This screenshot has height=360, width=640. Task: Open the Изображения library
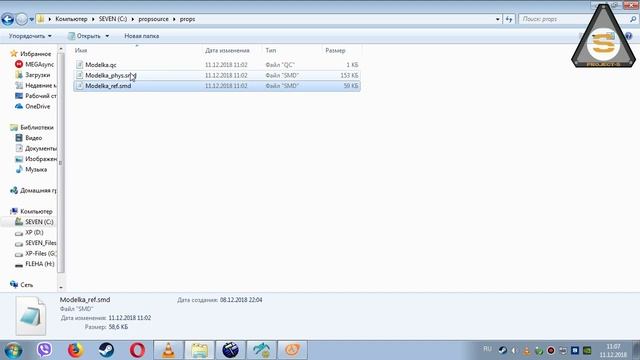pos(40,159)
